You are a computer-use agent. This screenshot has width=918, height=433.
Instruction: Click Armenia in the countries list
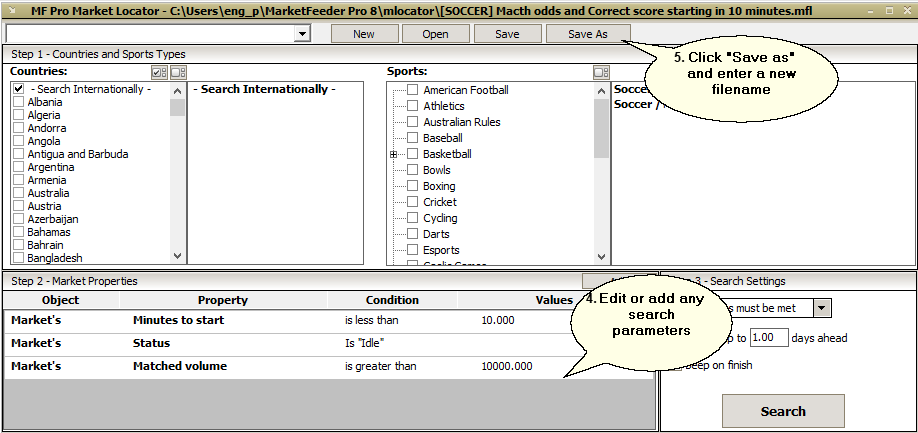pos(47,180)
